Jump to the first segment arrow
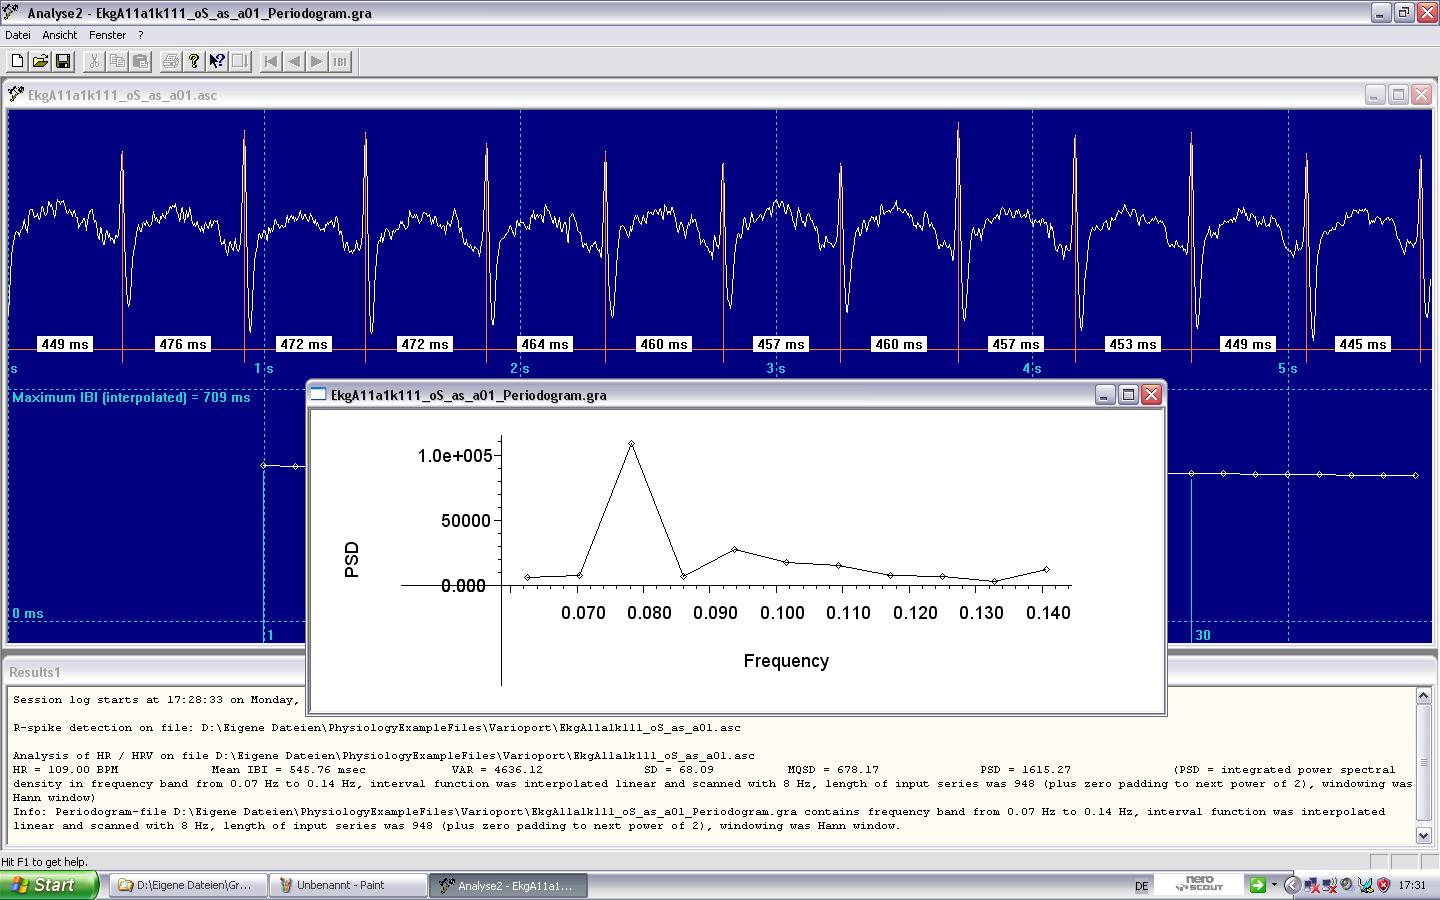Viewport: 1440px width, 900px height. click(x=269, y=61)
